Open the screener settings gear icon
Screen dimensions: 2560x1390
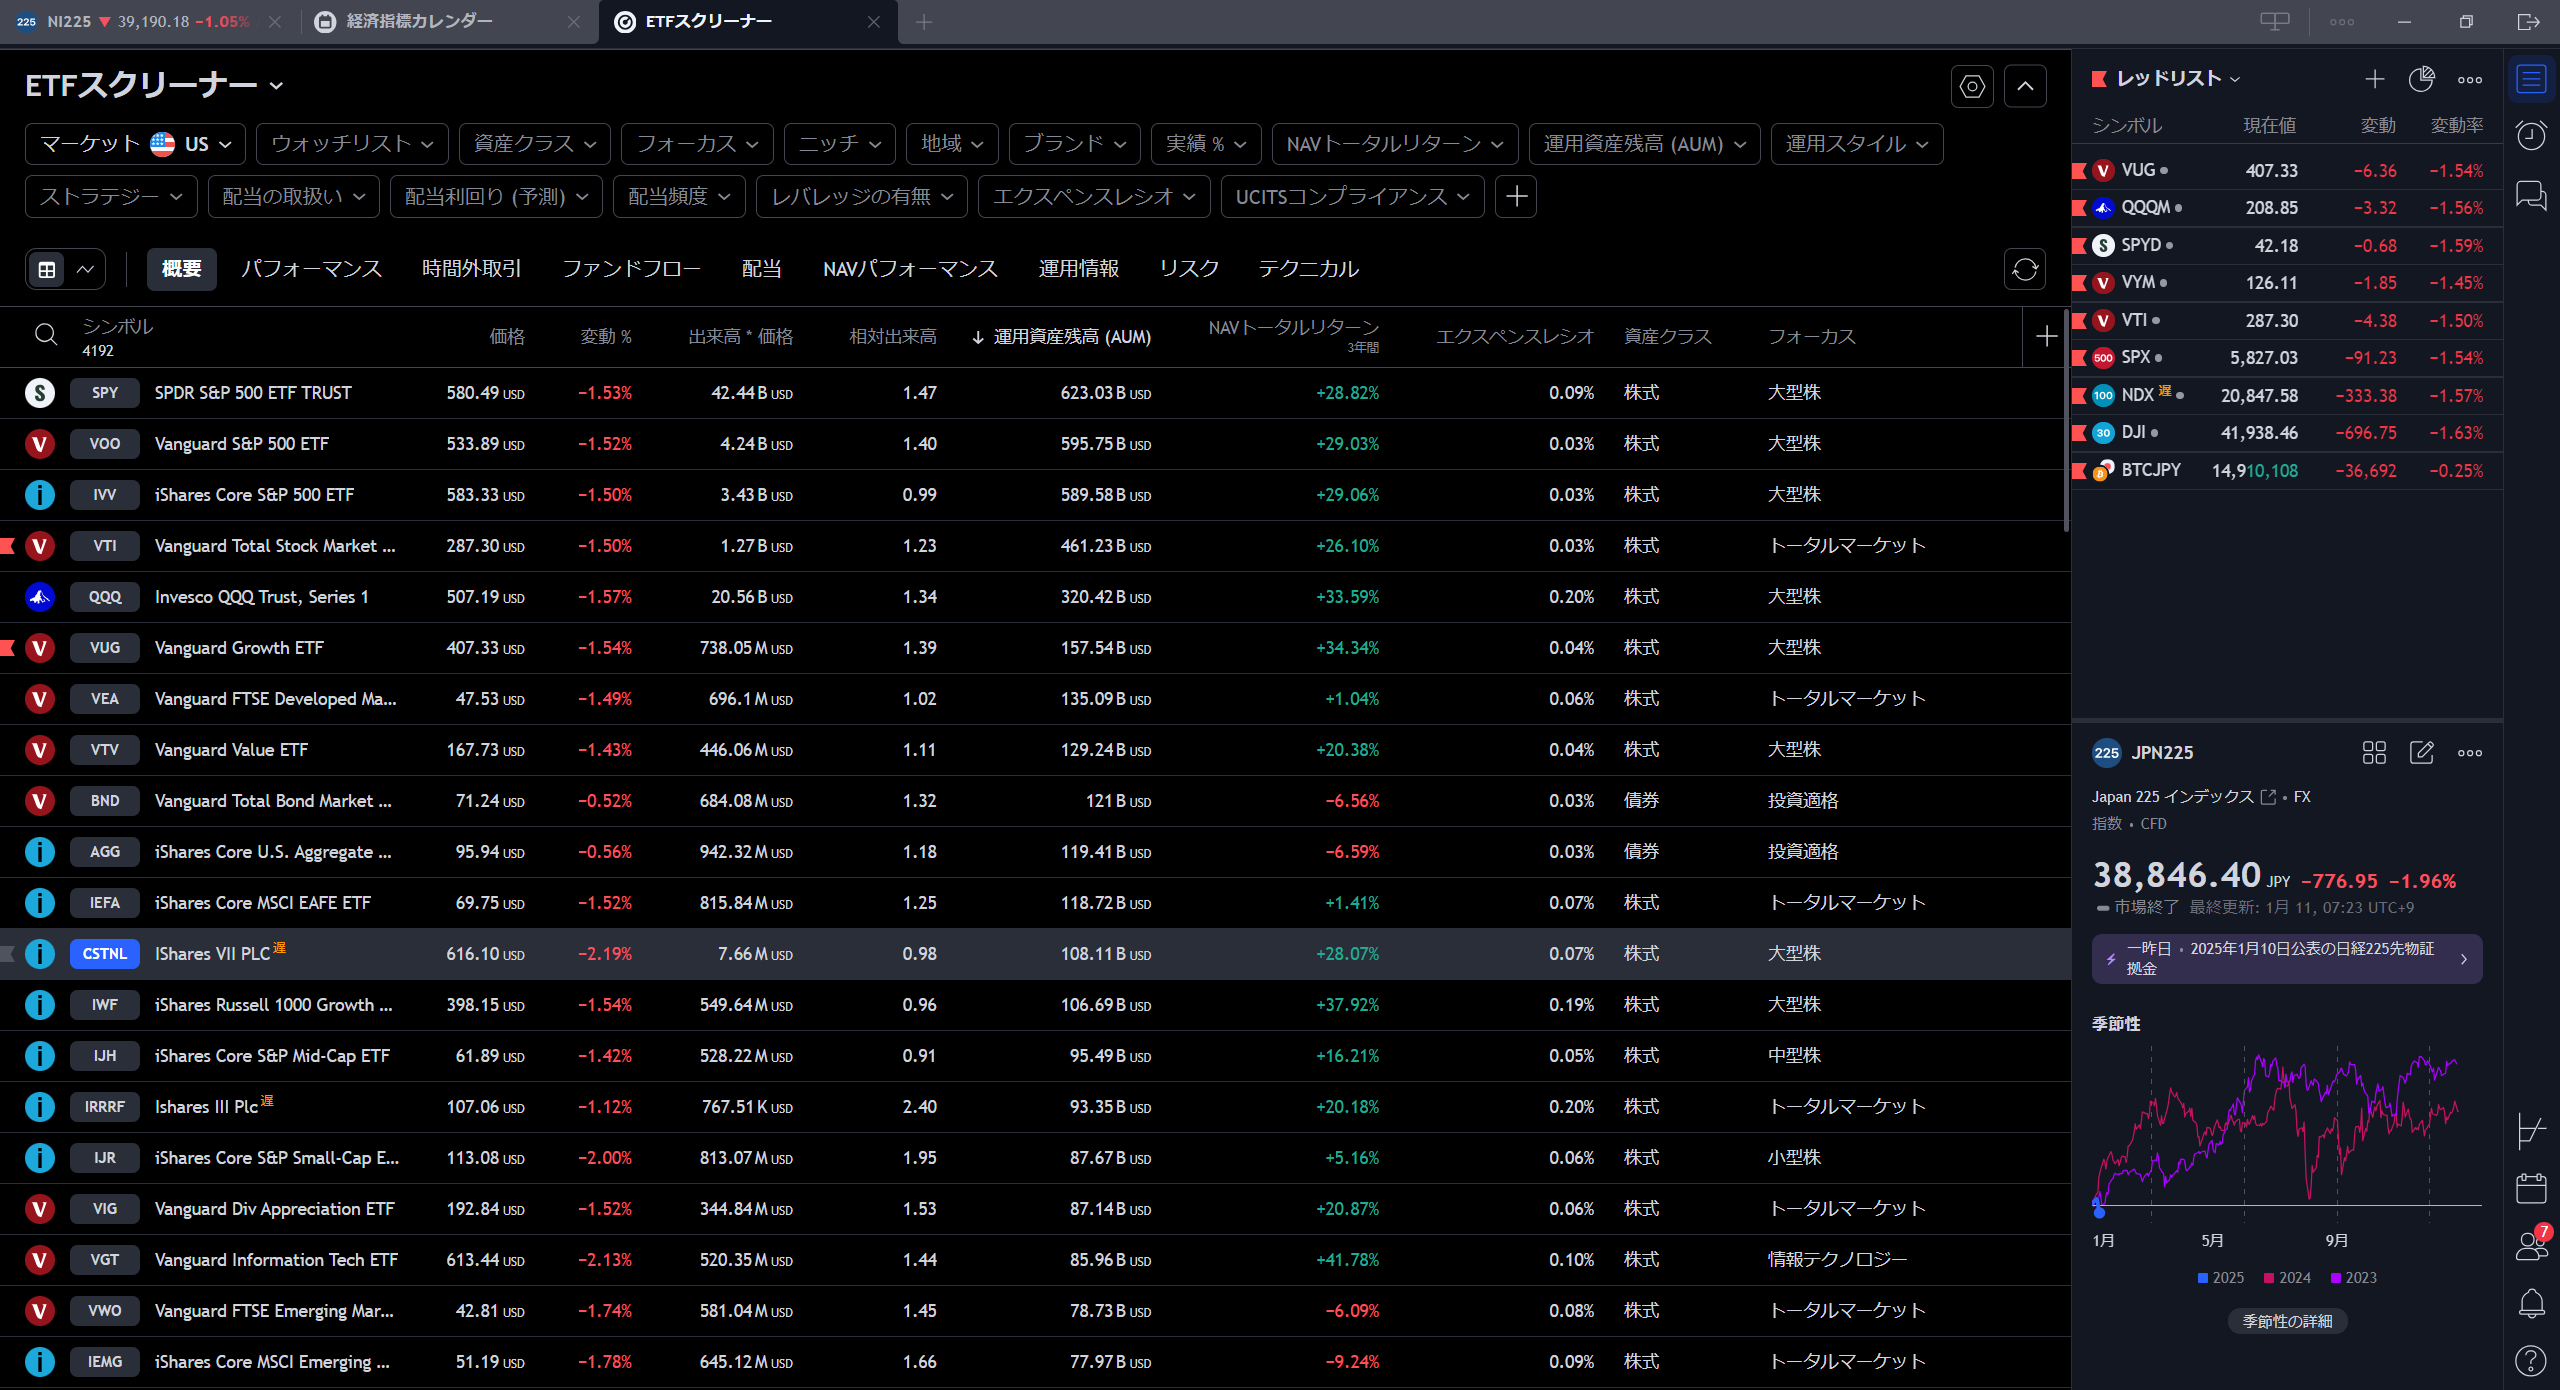[1971, 86]
